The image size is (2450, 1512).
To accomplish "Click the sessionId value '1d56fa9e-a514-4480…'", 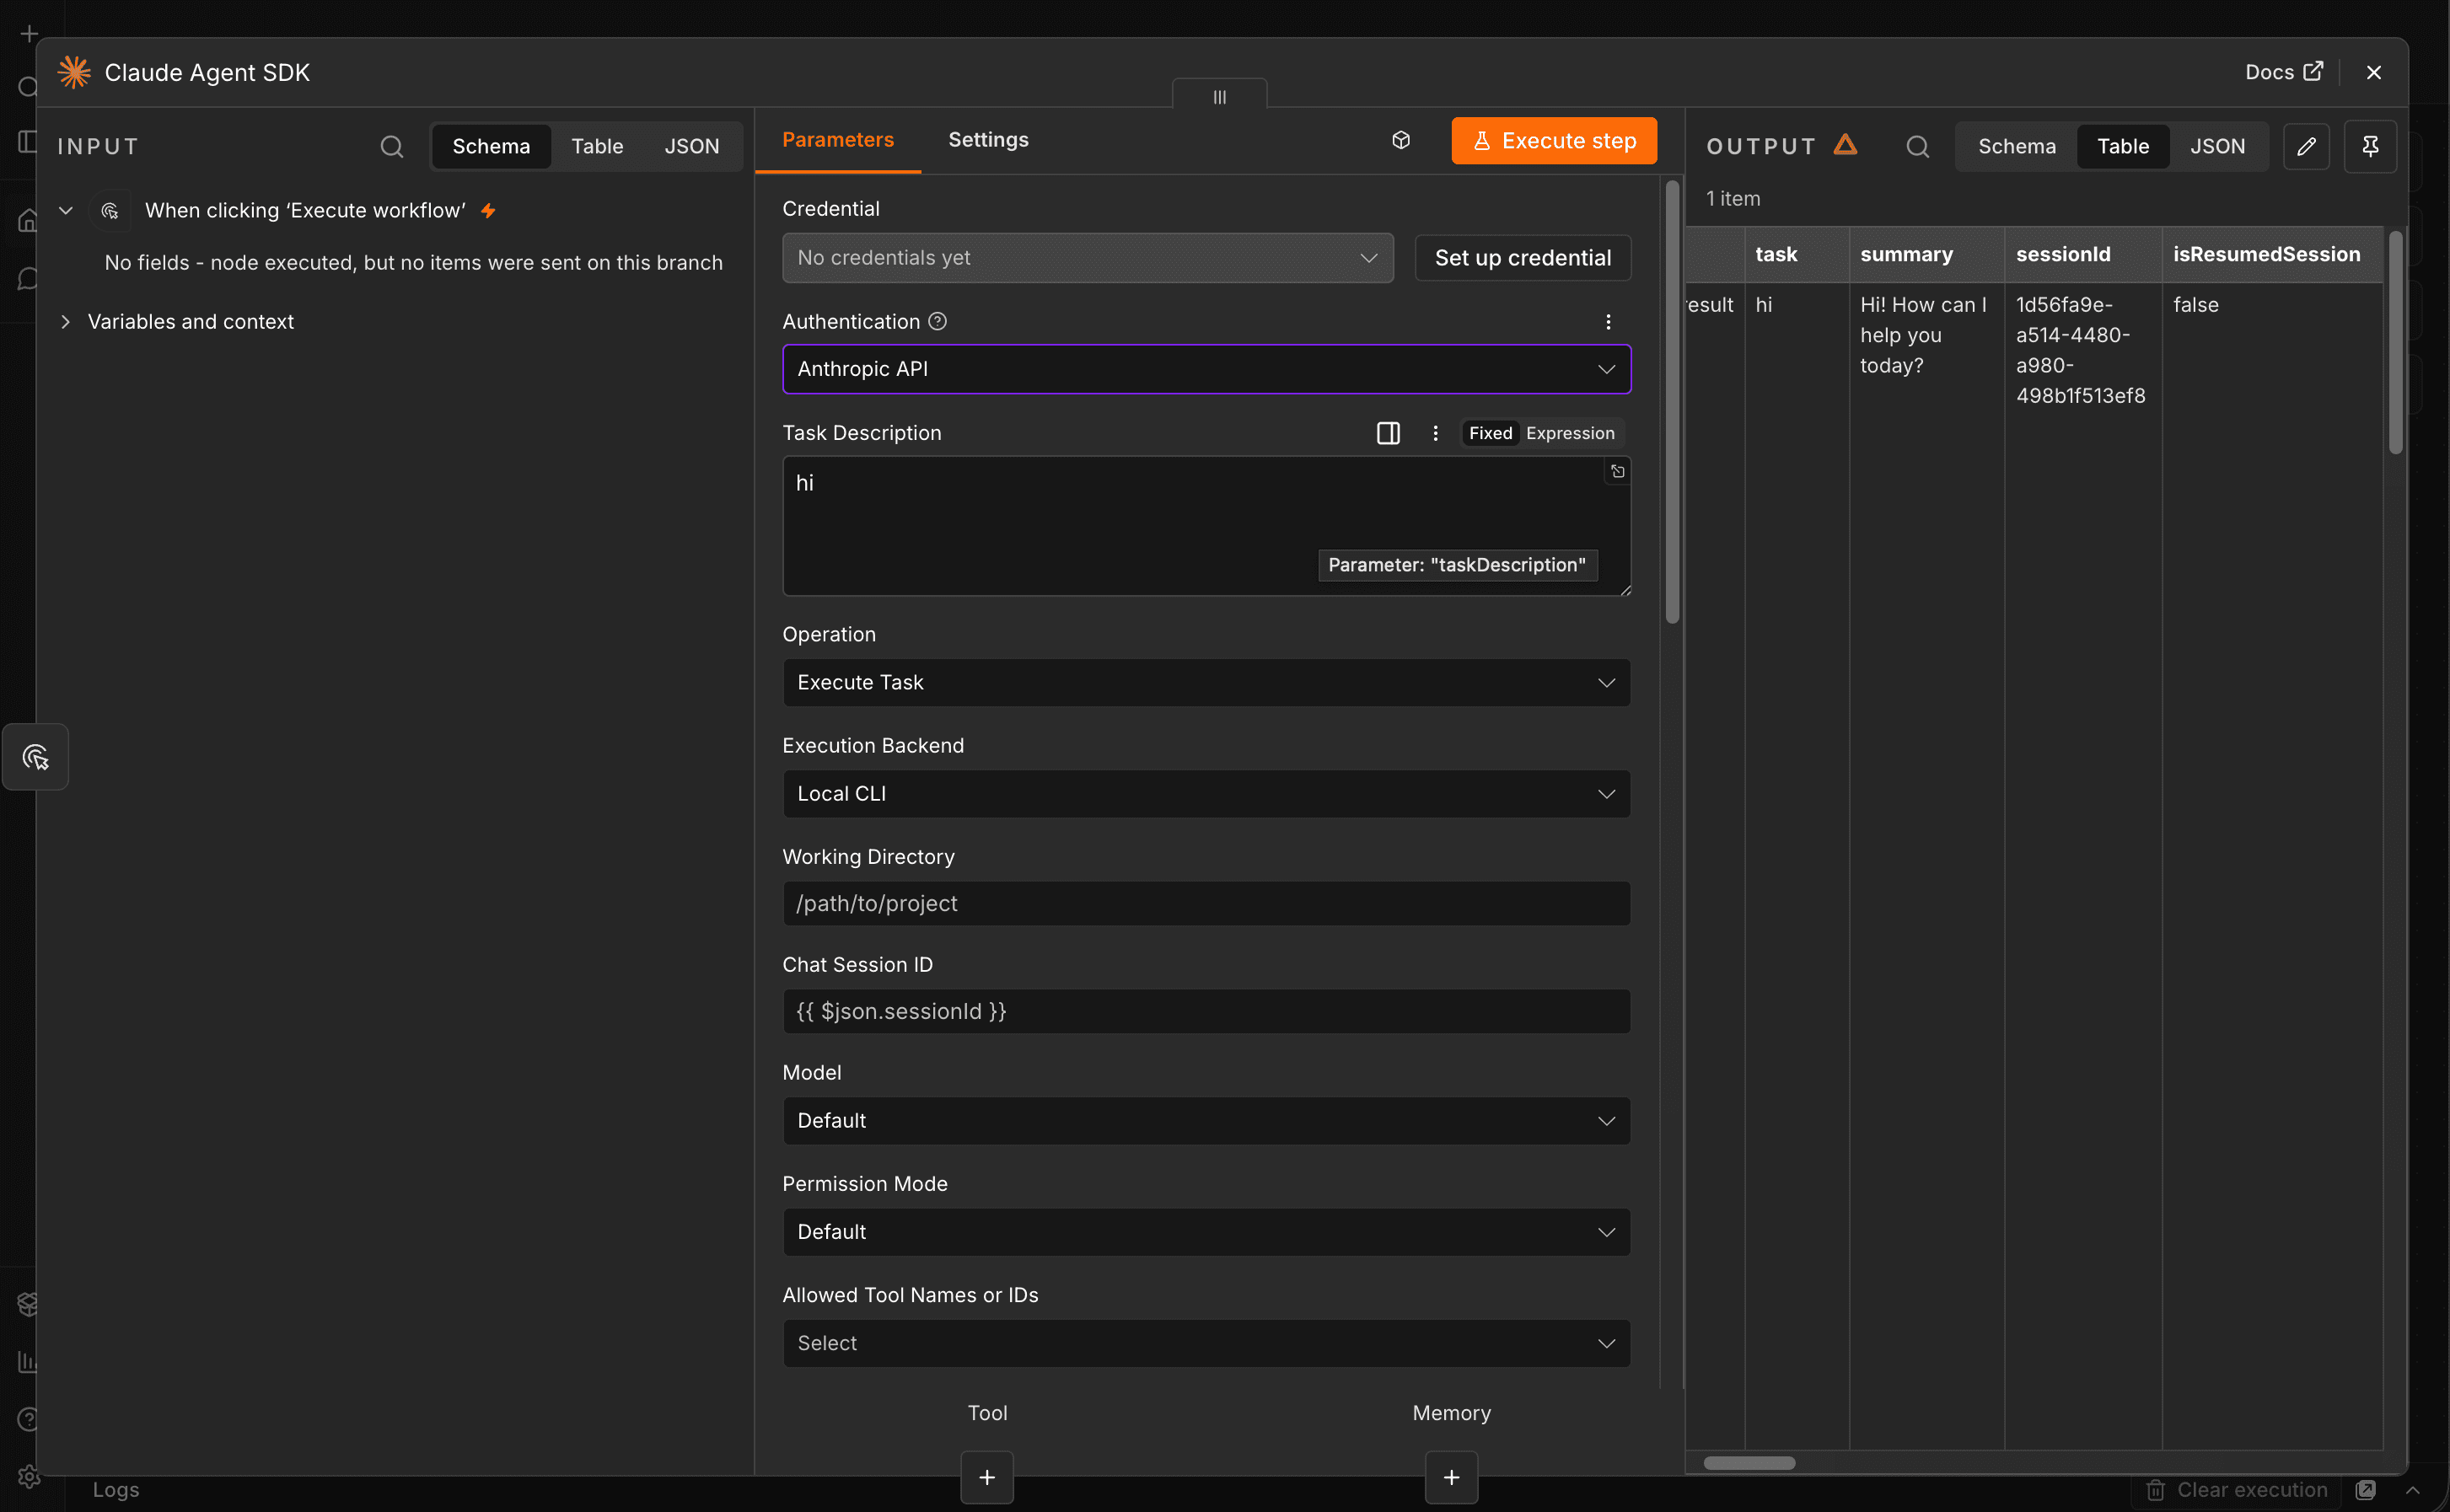I will [2080, 350].
